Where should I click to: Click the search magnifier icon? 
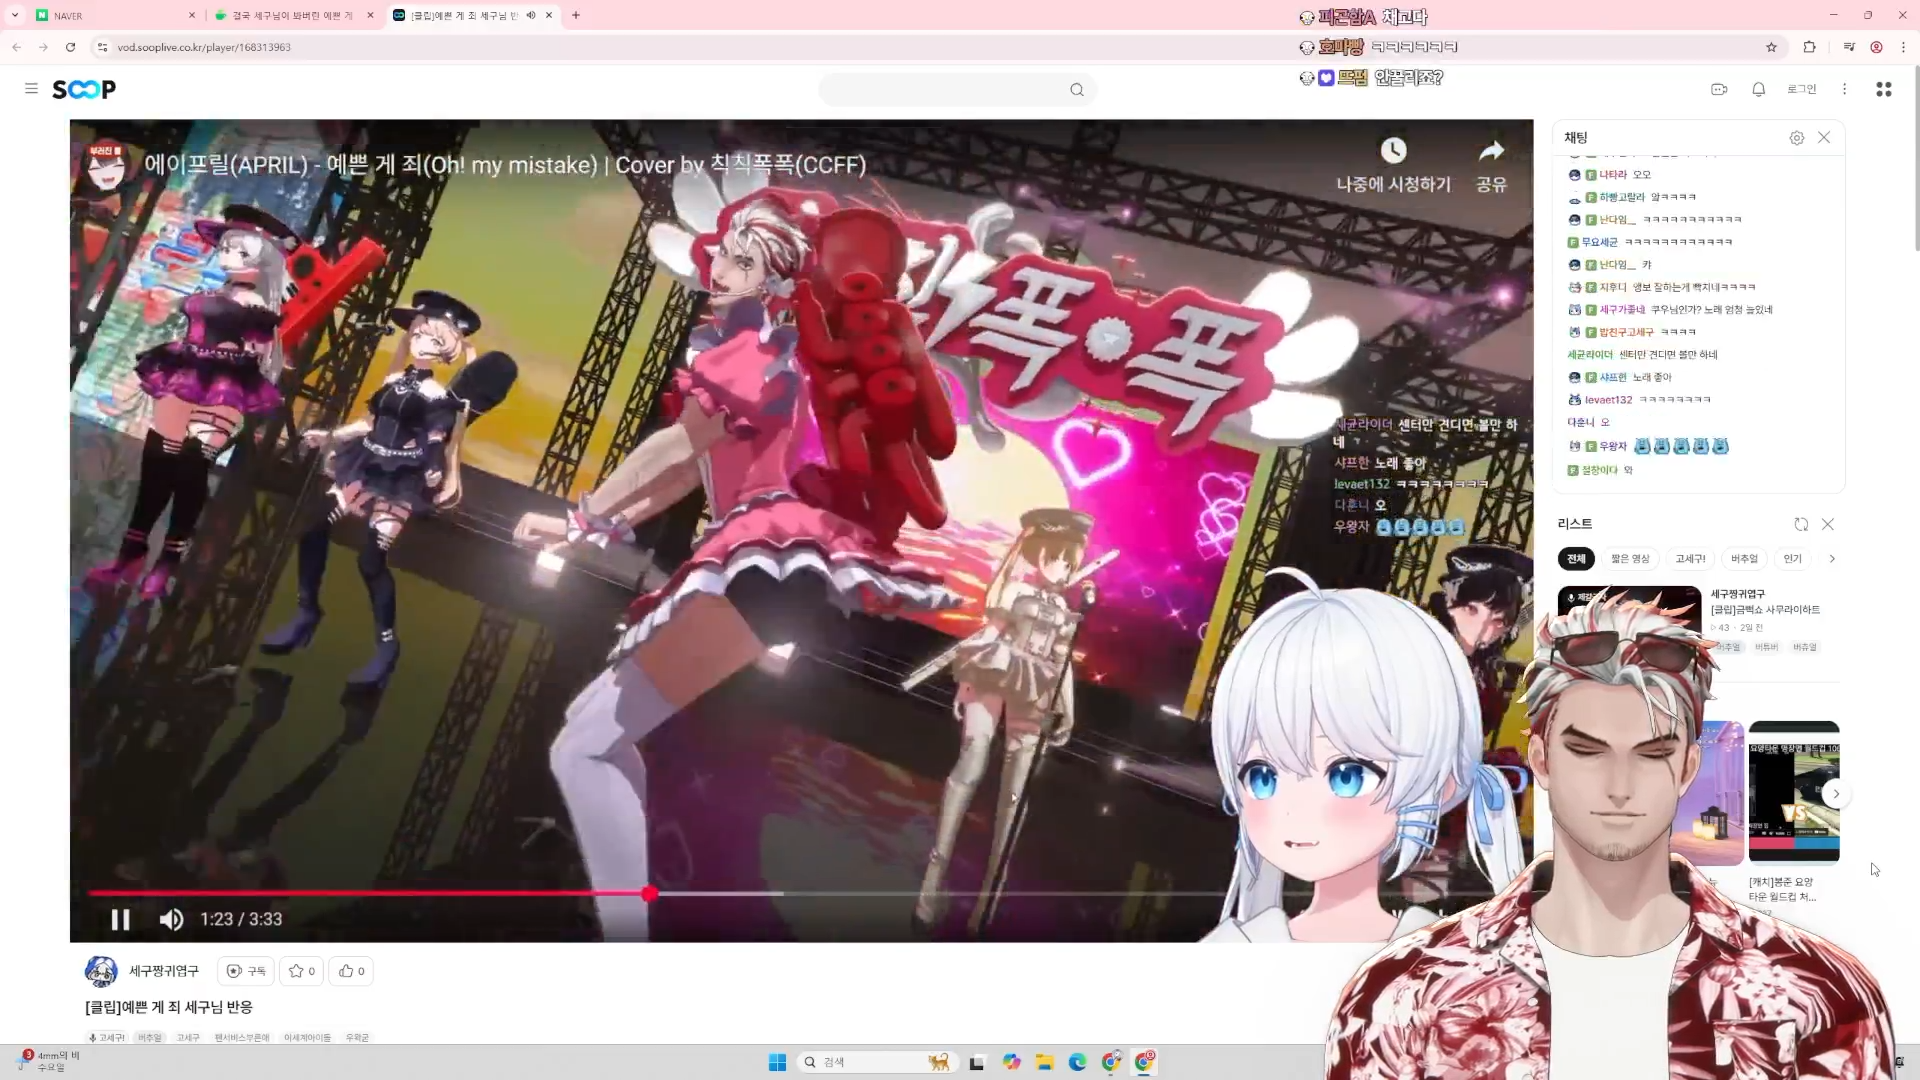click(1076, 90)
